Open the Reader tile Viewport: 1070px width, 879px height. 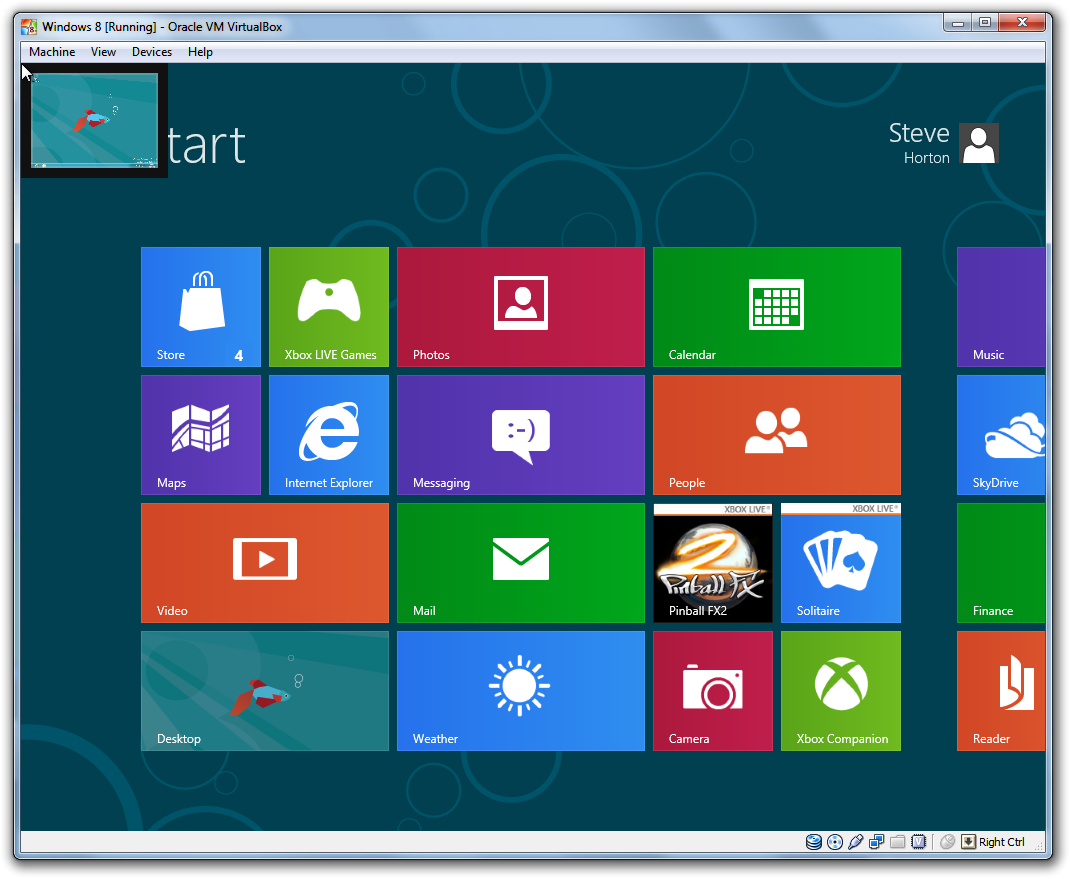1001,691
